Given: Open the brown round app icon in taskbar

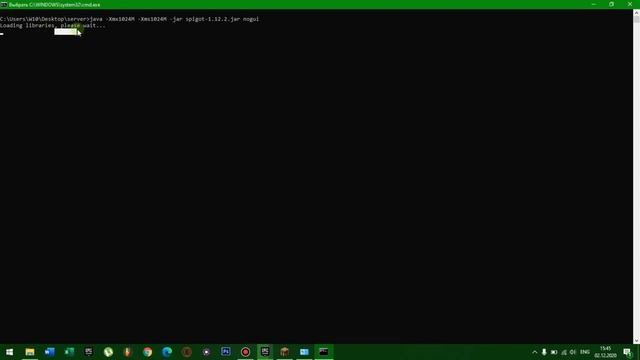Looking at the screenshot, I should point(187,352).
